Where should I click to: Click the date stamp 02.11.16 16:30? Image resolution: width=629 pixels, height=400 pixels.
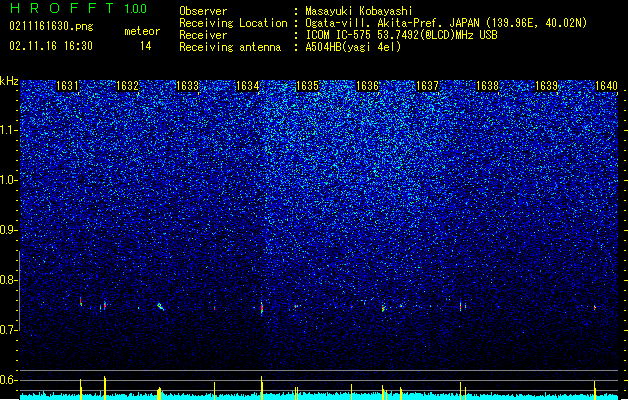(x=51, y=46)
